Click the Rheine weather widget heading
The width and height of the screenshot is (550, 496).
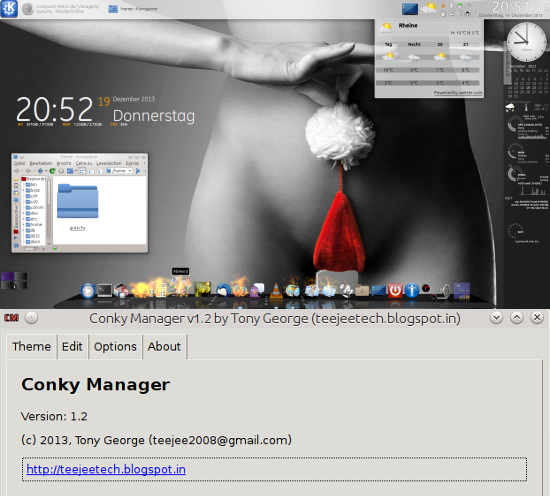408,26
